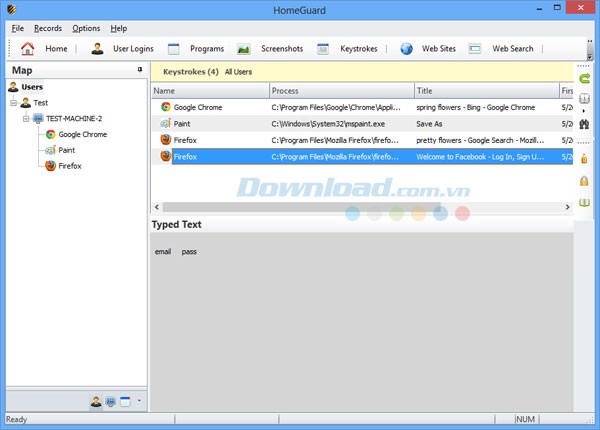Screen dimensions: 600x430
Task: Pin the Map panel with pushpin icon
Action: pos(139,70)
